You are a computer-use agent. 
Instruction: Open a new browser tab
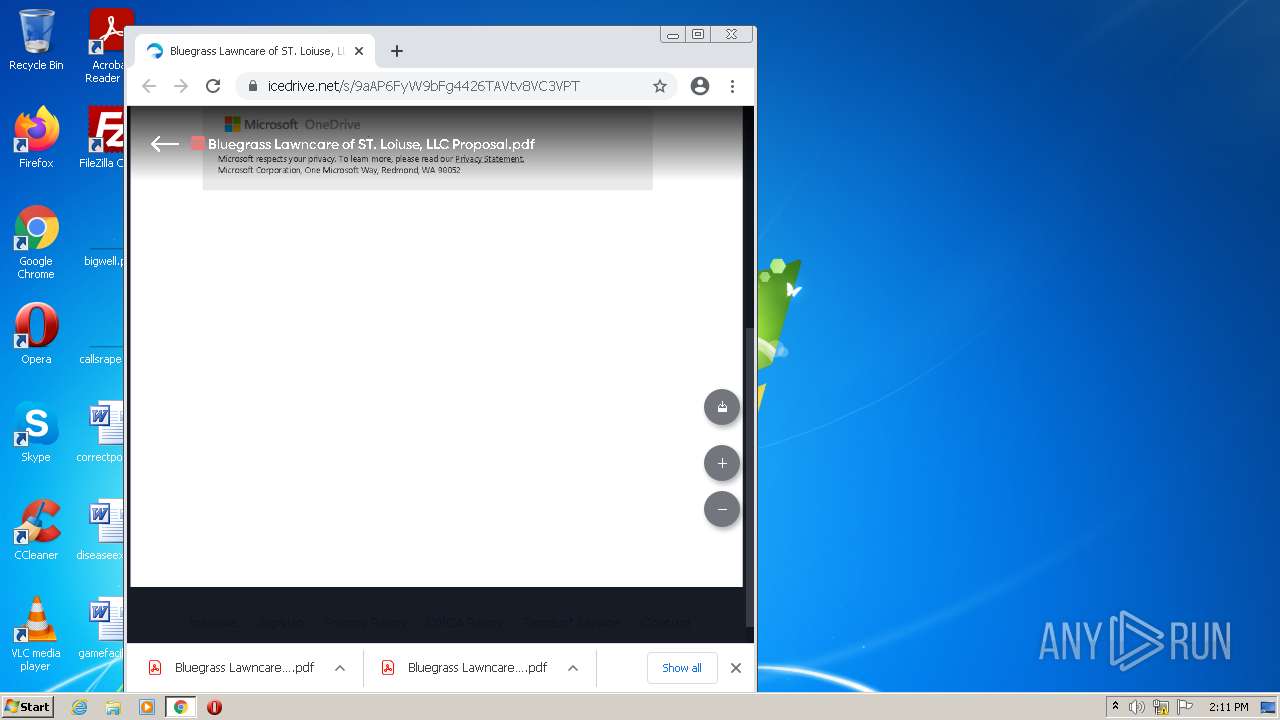397,51
